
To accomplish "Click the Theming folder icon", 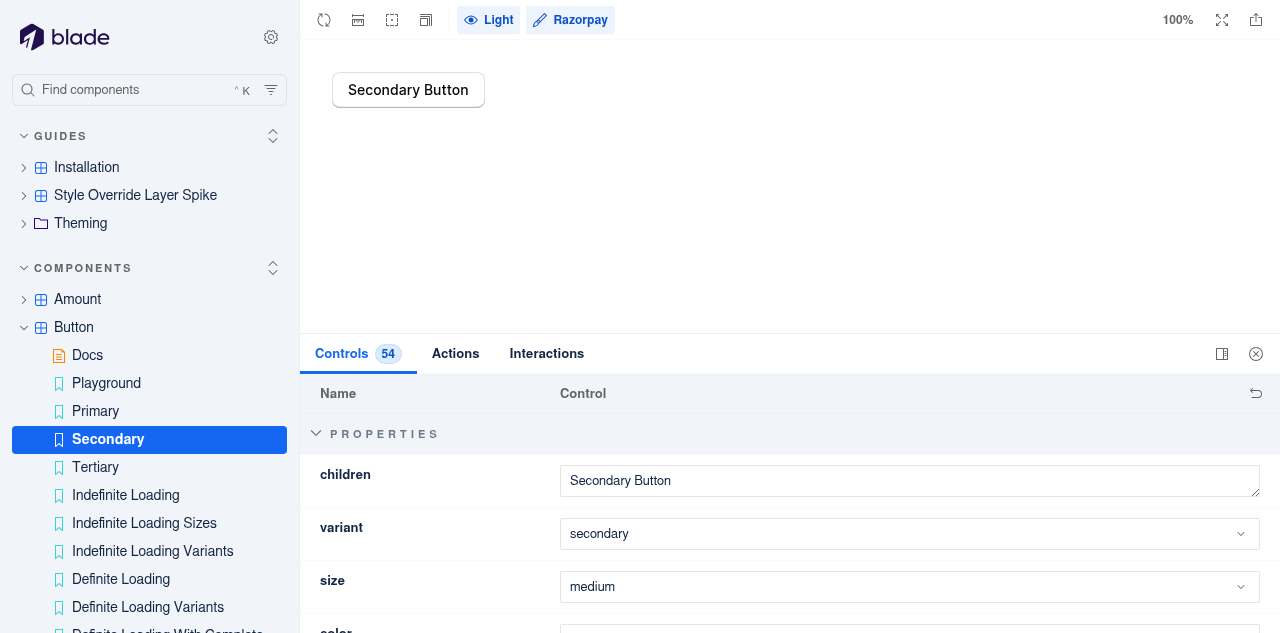I will [41, 224].
